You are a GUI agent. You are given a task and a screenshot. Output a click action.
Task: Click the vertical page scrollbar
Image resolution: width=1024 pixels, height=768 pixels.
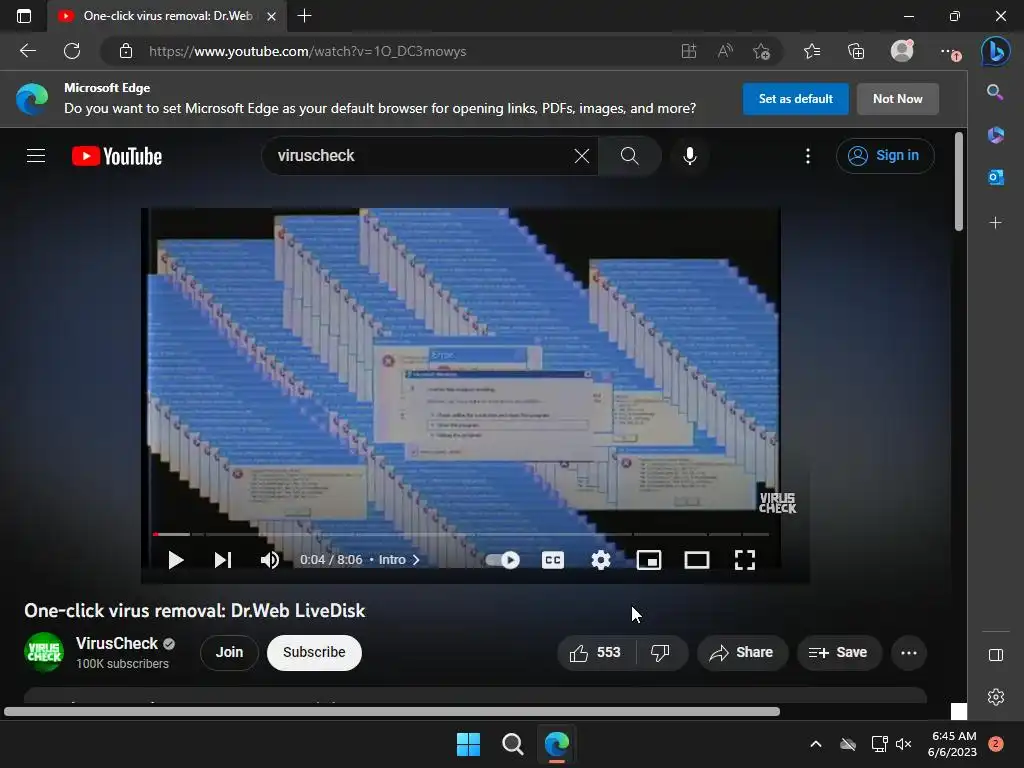point(959,182)
